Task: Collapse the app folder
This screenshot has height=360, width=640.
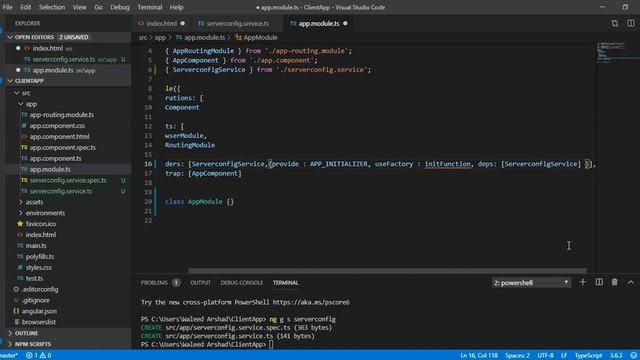Action: [x=31, y=104]
